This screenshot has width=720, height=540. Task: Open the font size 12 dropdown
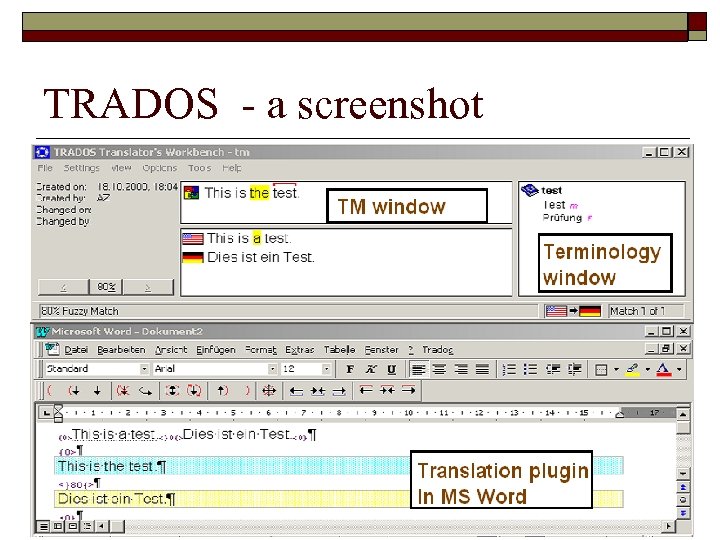pos(326,369)
